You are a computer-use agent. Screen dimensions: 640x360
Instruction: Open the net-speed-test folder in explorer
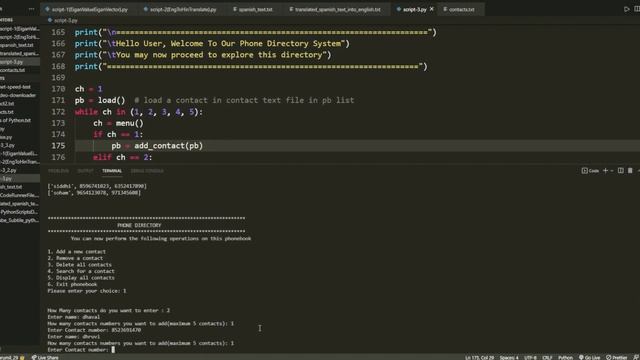(x=20, y=87)
